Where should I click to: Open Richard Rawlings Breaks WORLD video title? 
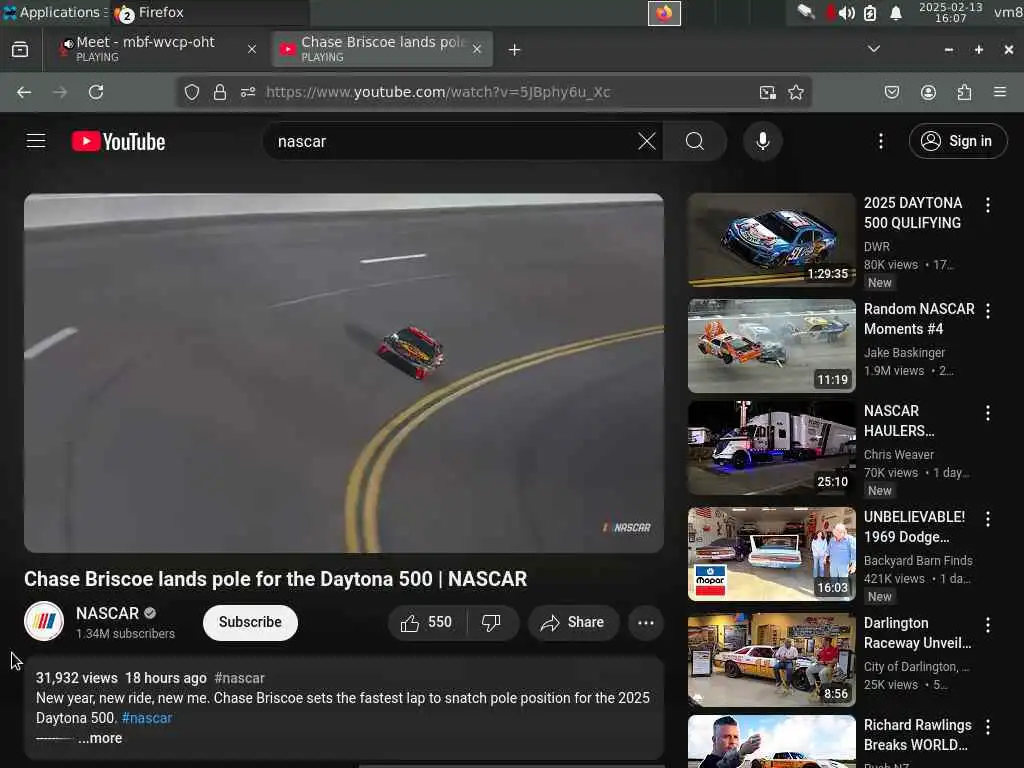point(918,735)
